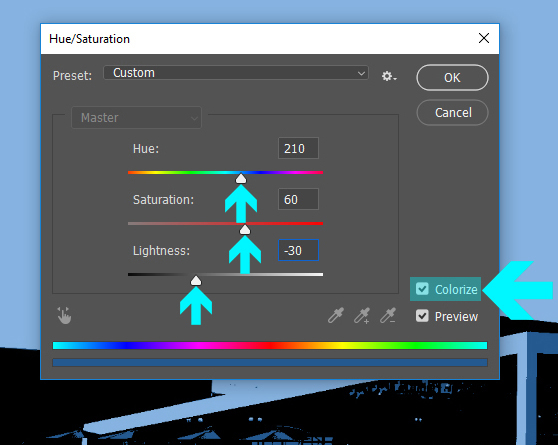Click the Cancel button
This screenshot has height=445, width=558.
click(x=452, y=112)
